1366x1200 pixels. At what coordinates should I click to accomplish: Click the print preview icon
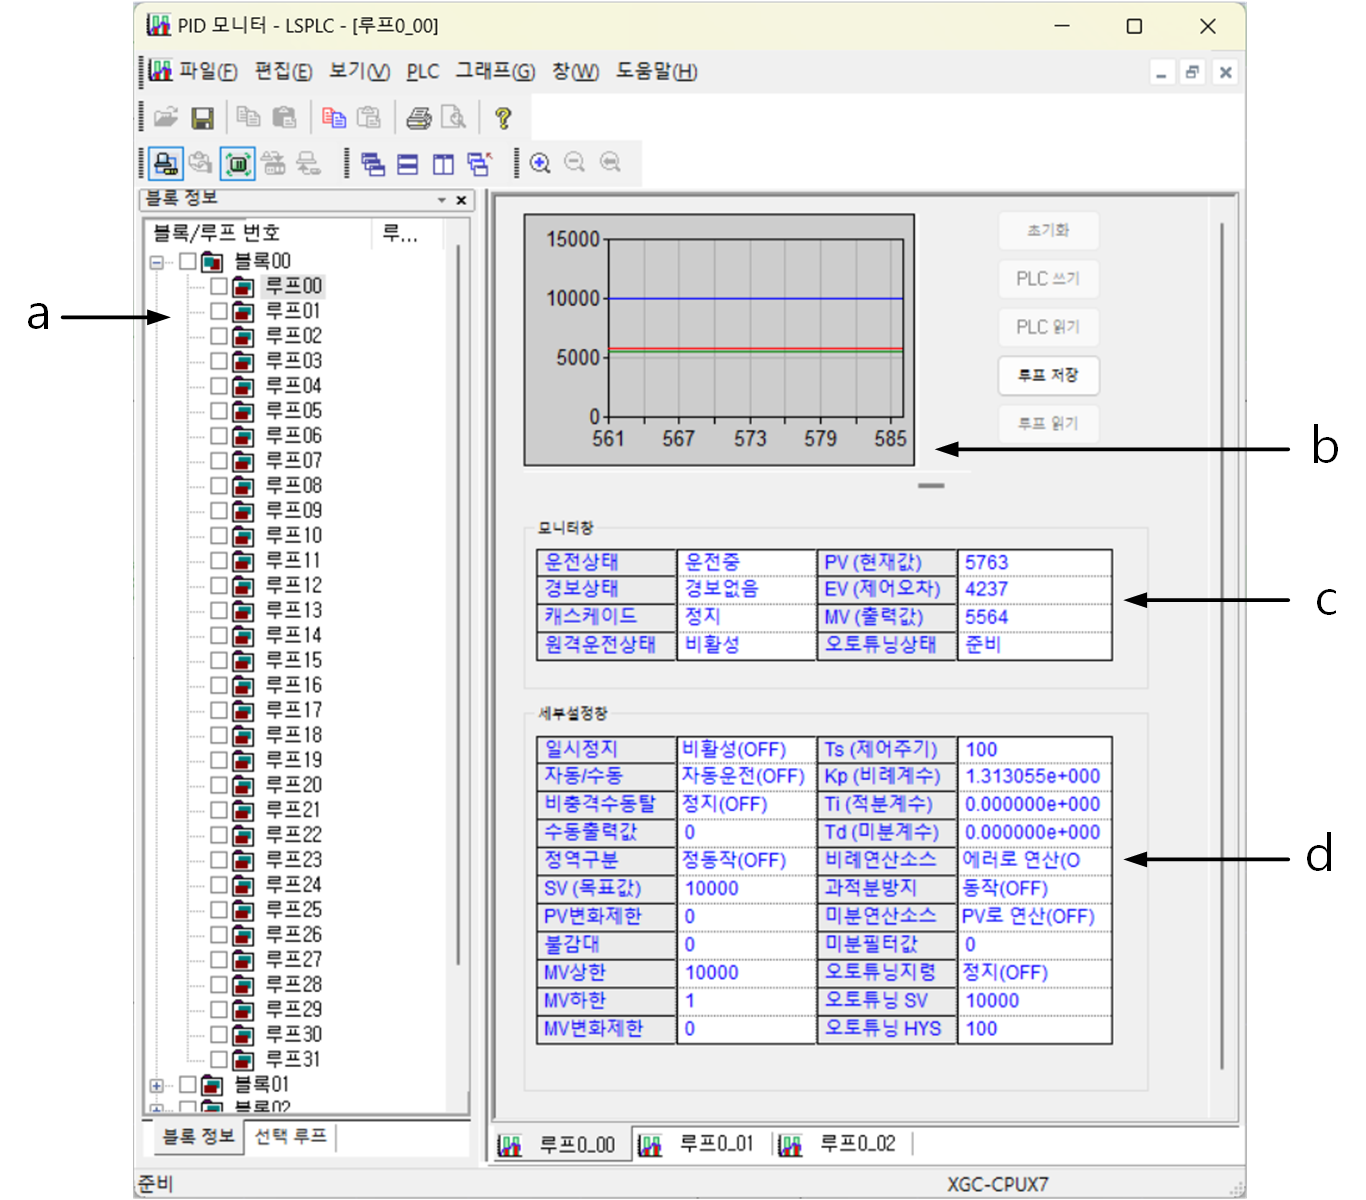454,118
